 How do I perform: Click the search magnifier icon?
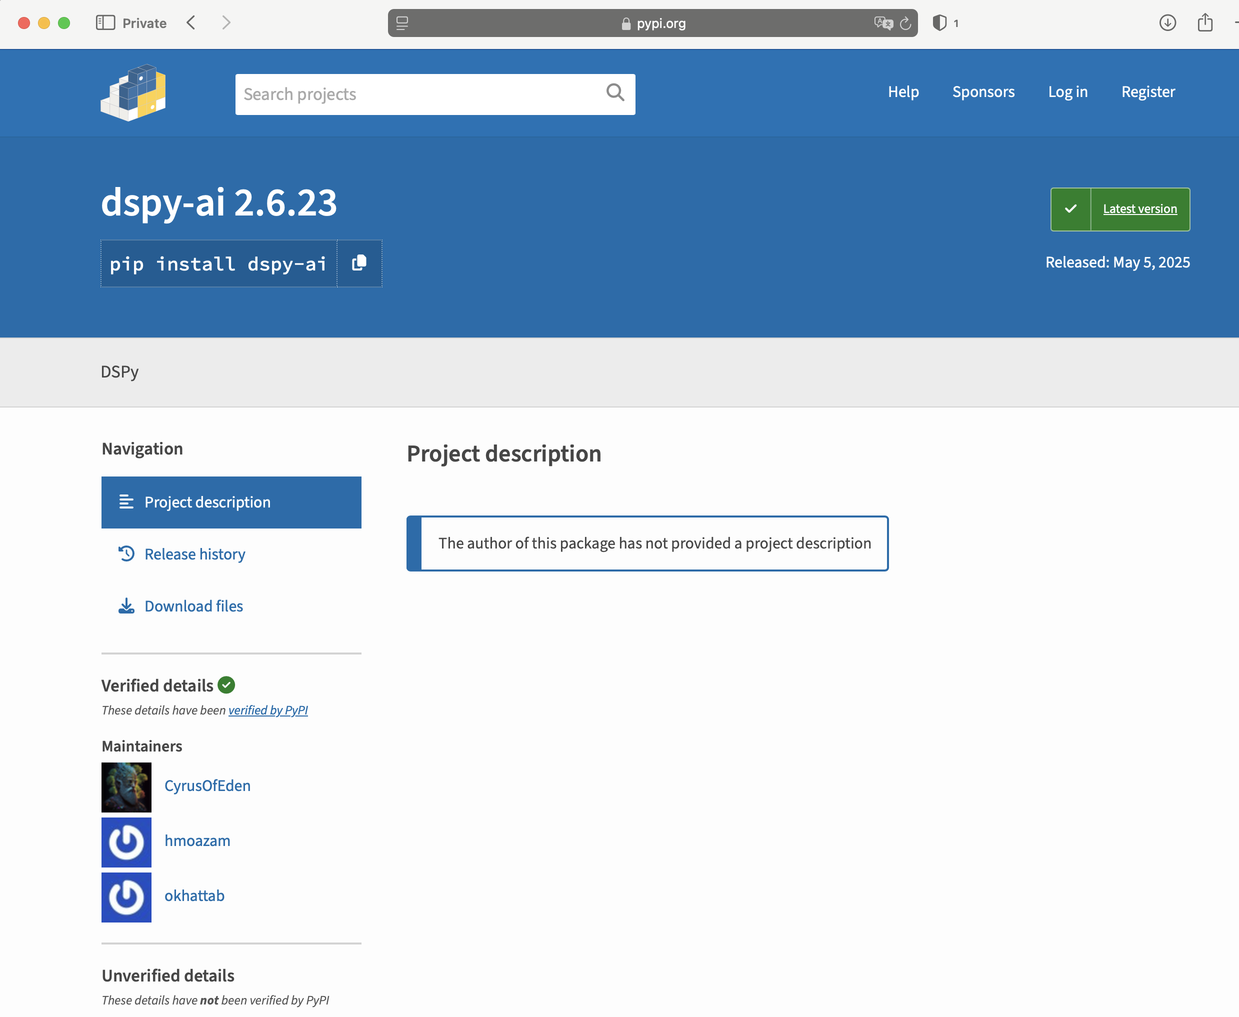615,92
